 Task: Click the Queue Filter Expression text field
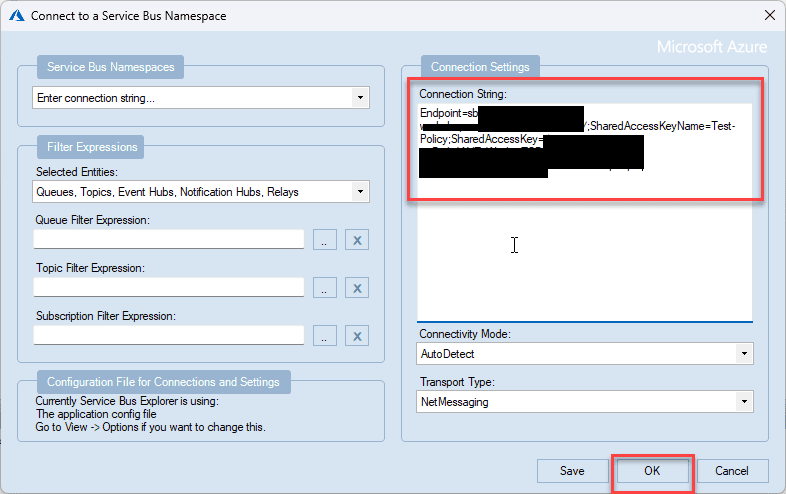point(168,239)
